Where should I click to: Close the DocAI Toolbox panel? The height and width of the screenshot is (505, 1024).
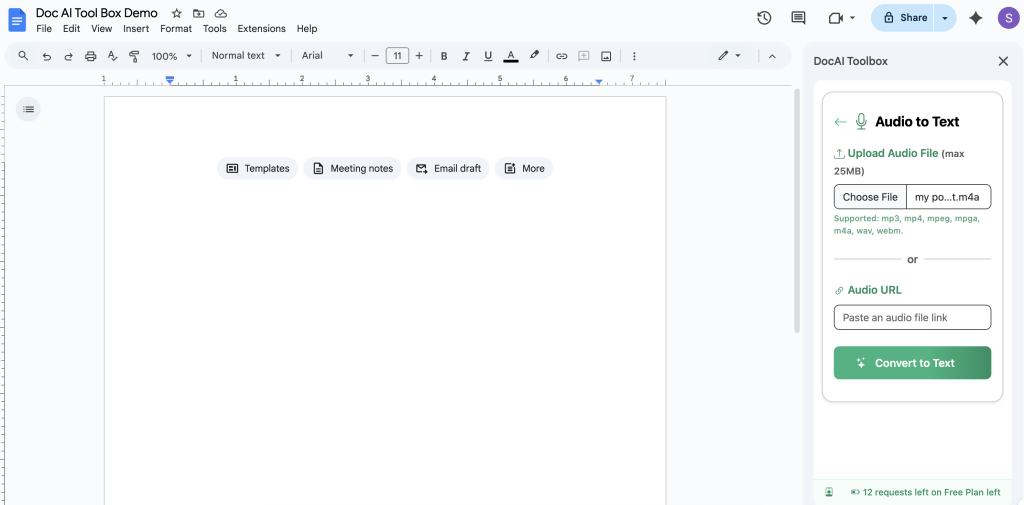[1003, 61]
